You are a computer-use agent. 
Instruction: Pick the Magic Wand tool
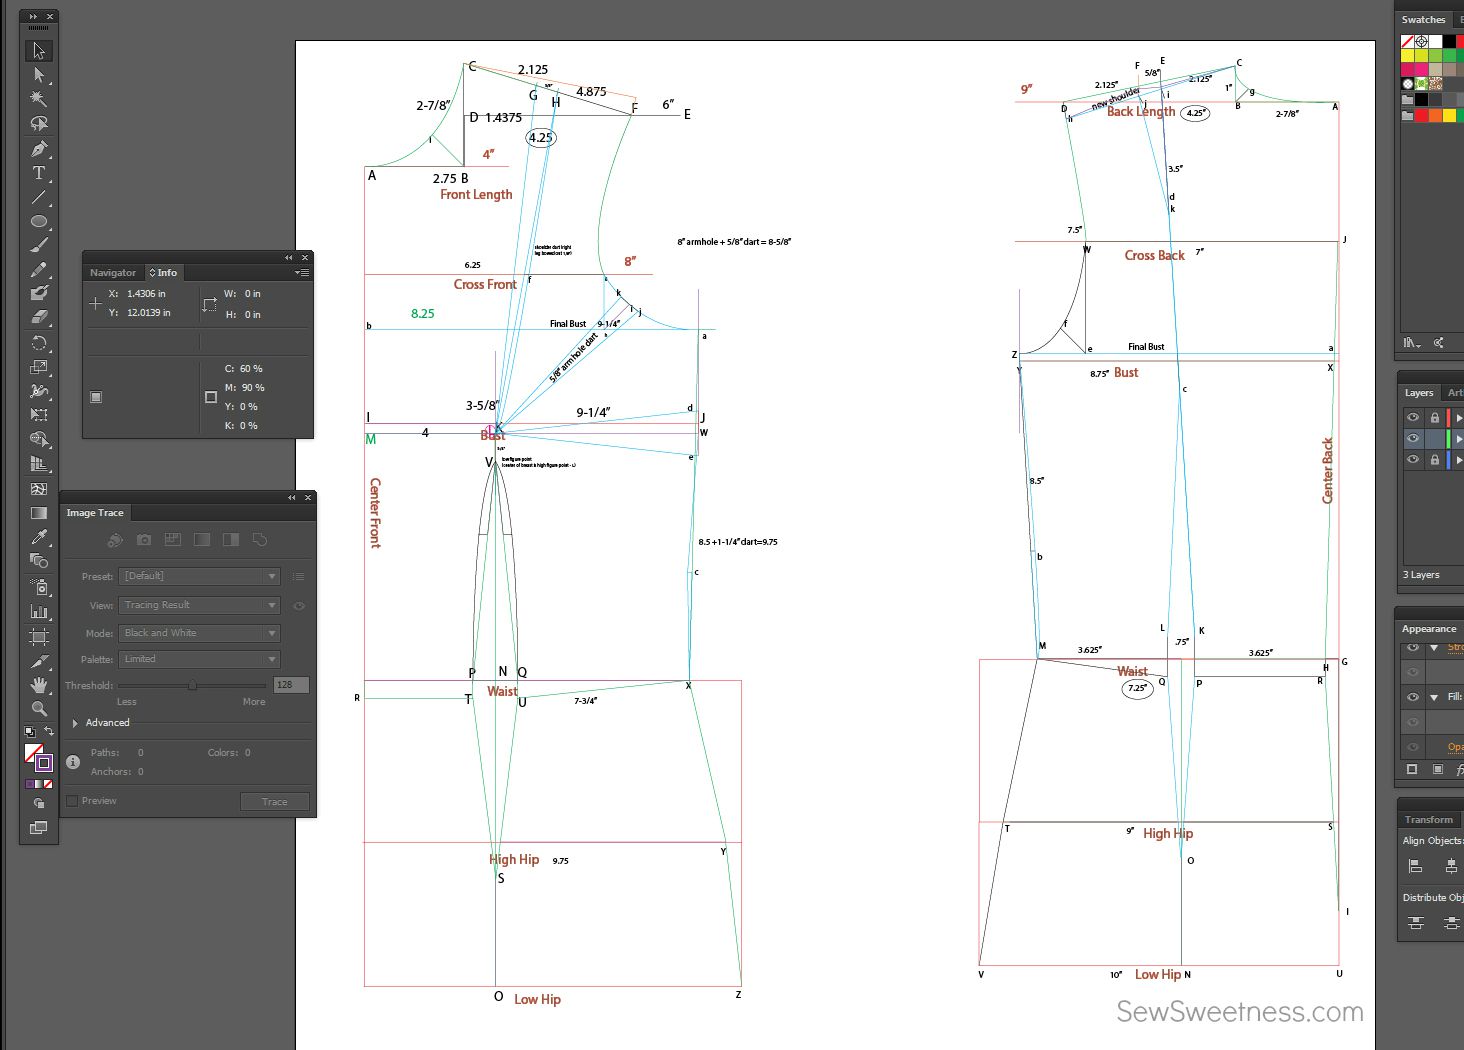click(x=39, y=99)
